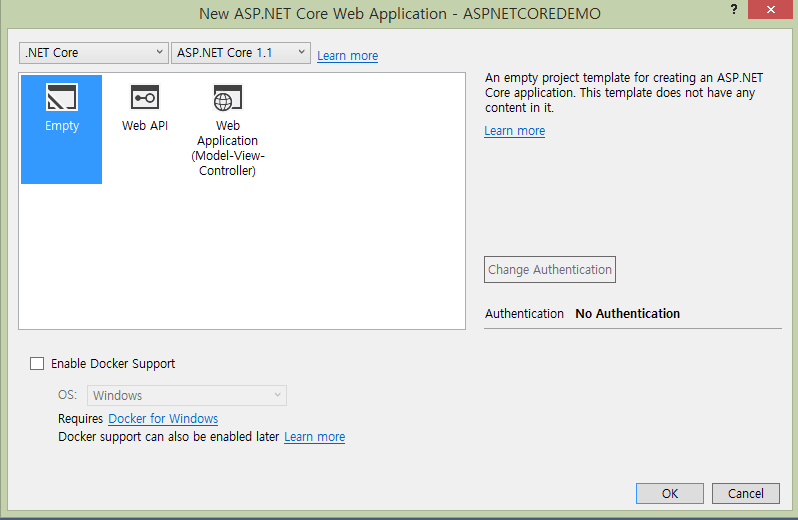
Task: Enable Docker Support checkbox
Action: pyautogui.click(x=37, y=363)
